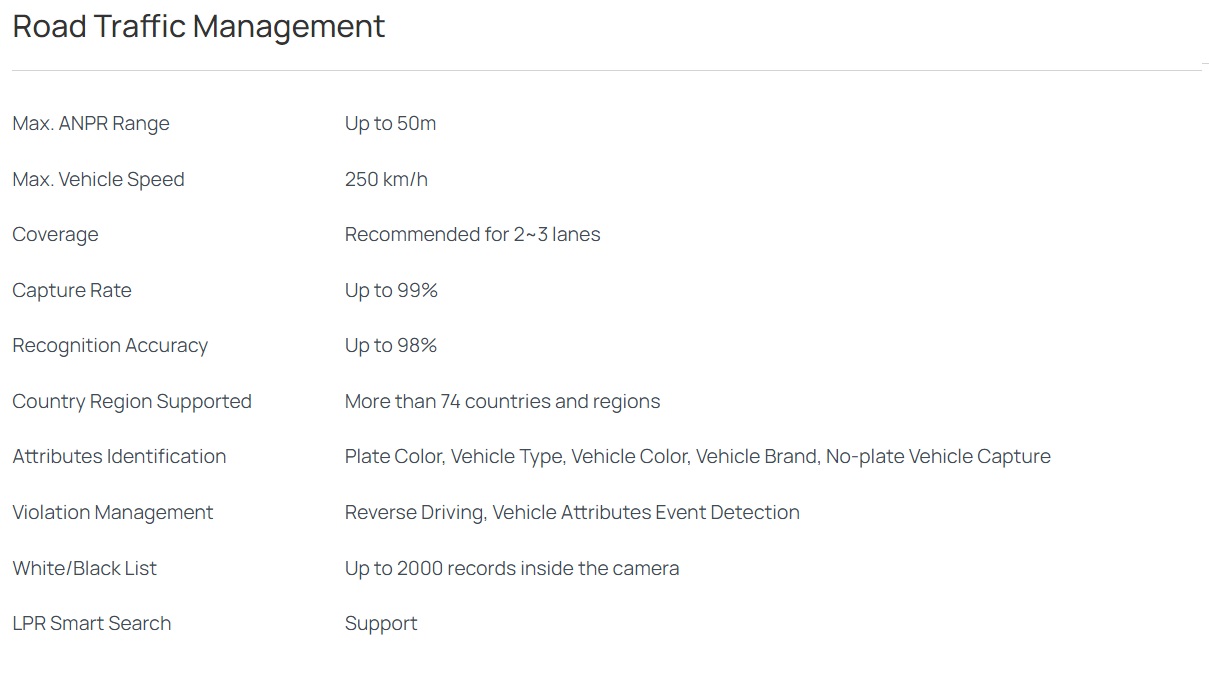Click the Up to 98% value
The image size is (1209, 673).
coord(391,346)
